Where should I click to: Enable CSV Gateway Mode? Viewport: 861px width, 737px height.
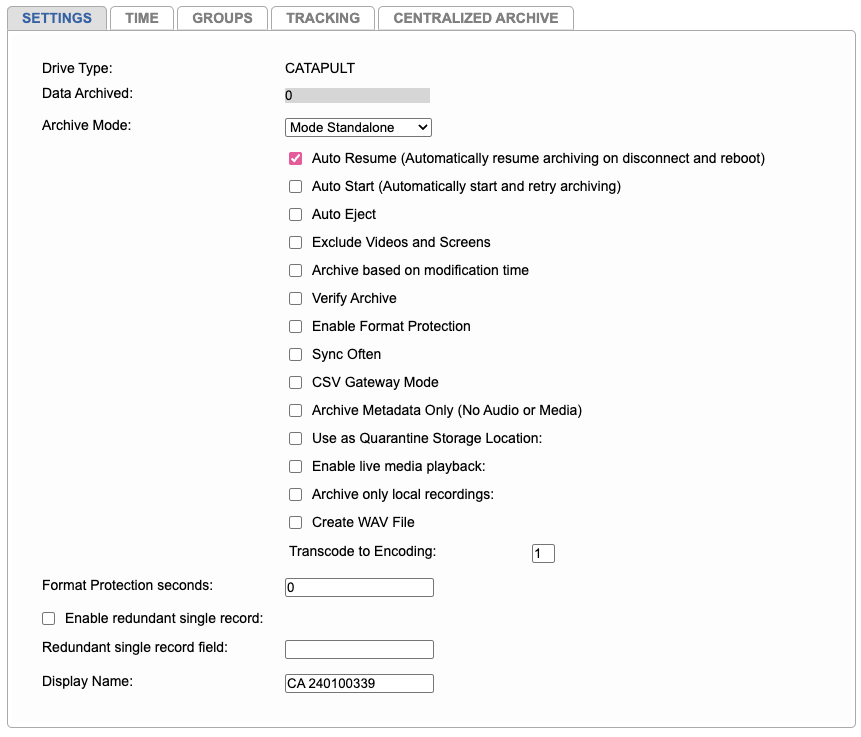point(295,382)
